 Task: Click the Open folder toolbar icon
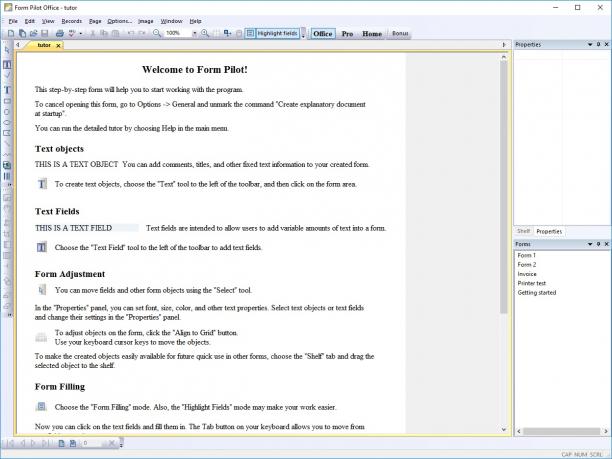click(33, 34)
